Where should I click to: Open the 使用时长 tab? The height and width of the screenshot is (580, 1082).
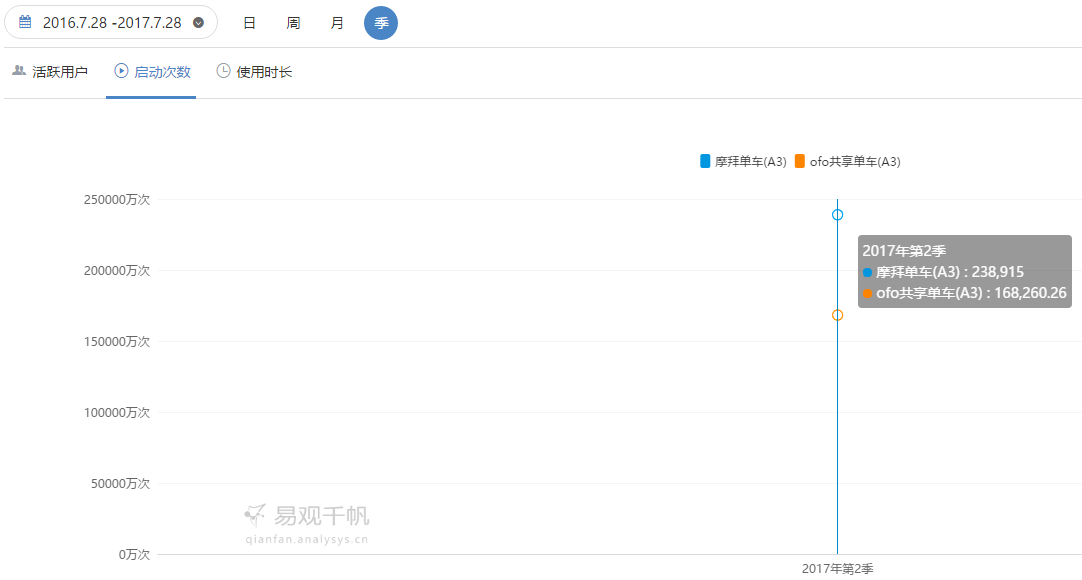[x=264, y=72]
